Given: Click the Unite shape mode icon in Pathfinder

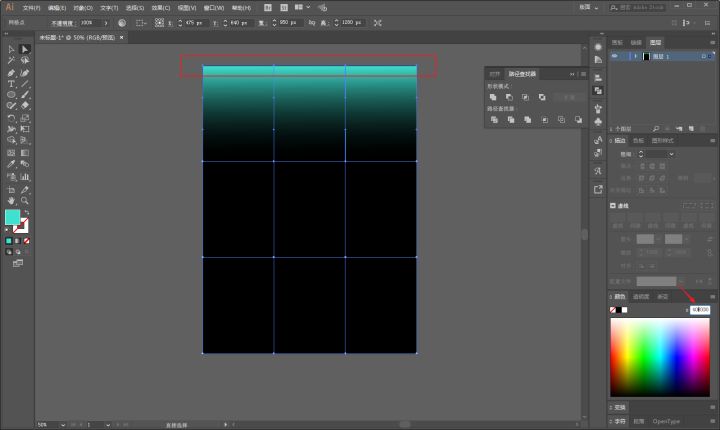Looking at the screenshot, I should pyautogui.click(x=493, y=97).
